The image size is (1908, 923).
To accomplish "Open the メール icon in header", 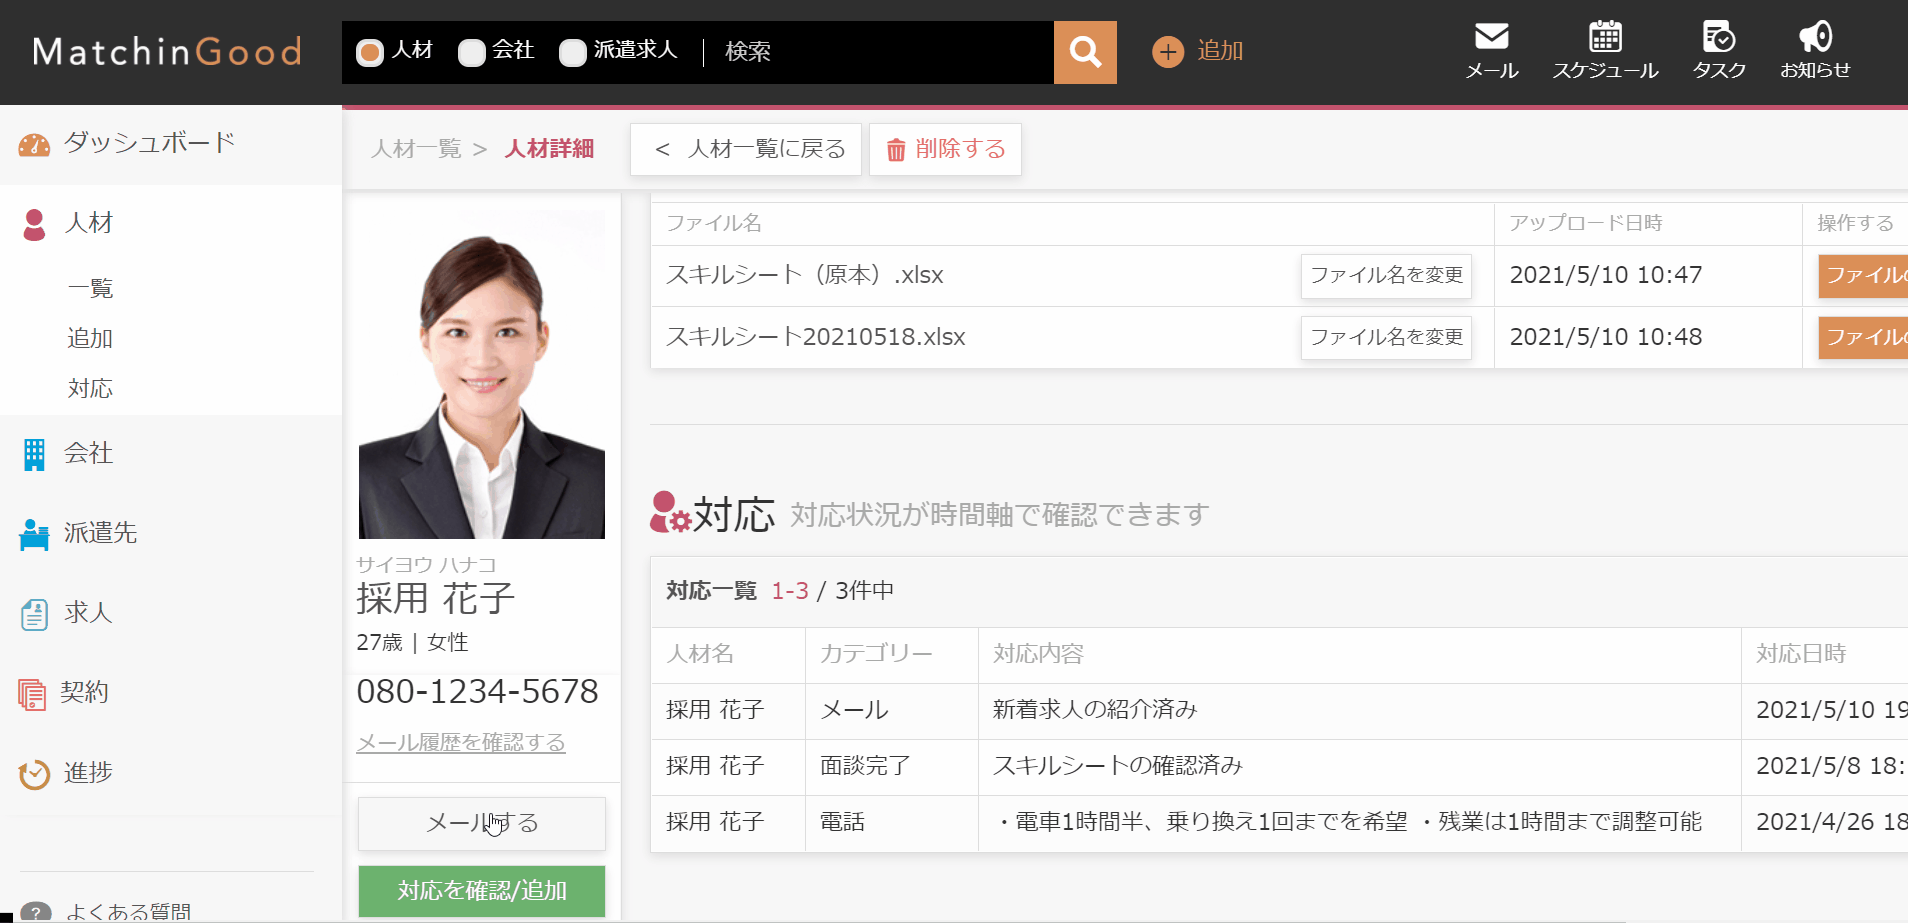I will coord(1491,50).
